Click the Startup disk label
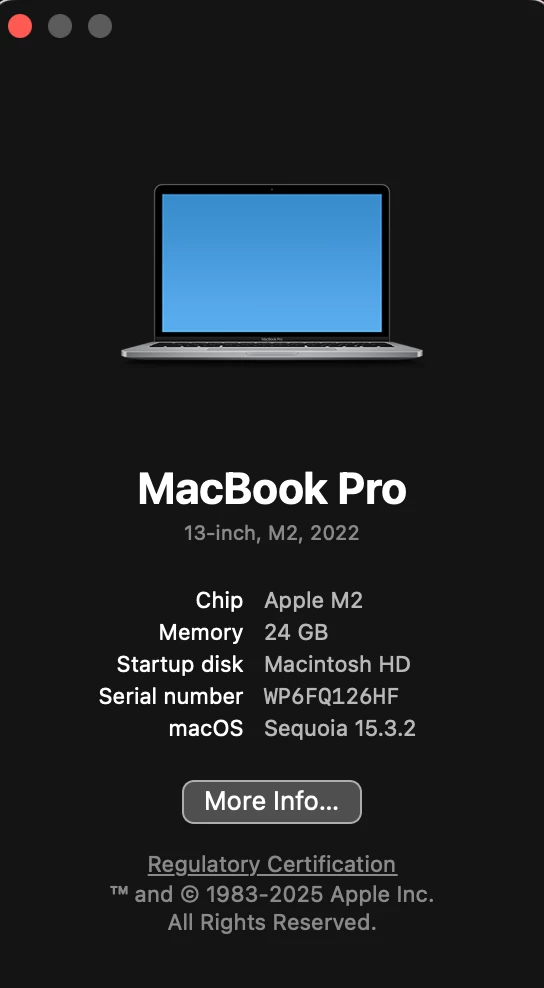Image resolution: width=544 pixels, height=988 pixels. click(180, 664)
